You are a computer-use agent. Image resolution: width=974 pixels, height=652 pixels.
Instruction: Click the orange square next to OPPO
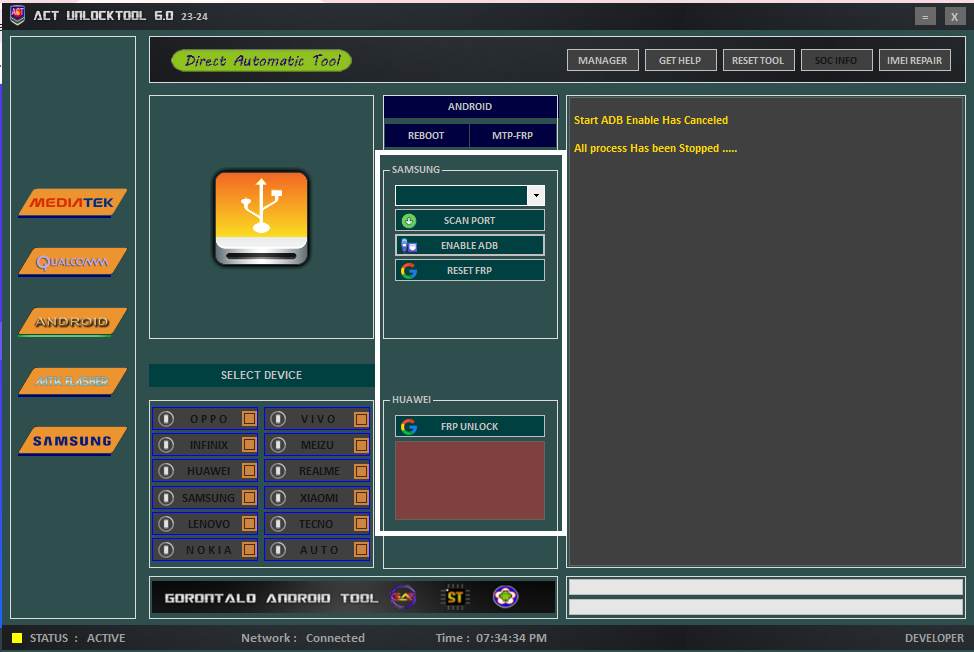coord(249,419)
